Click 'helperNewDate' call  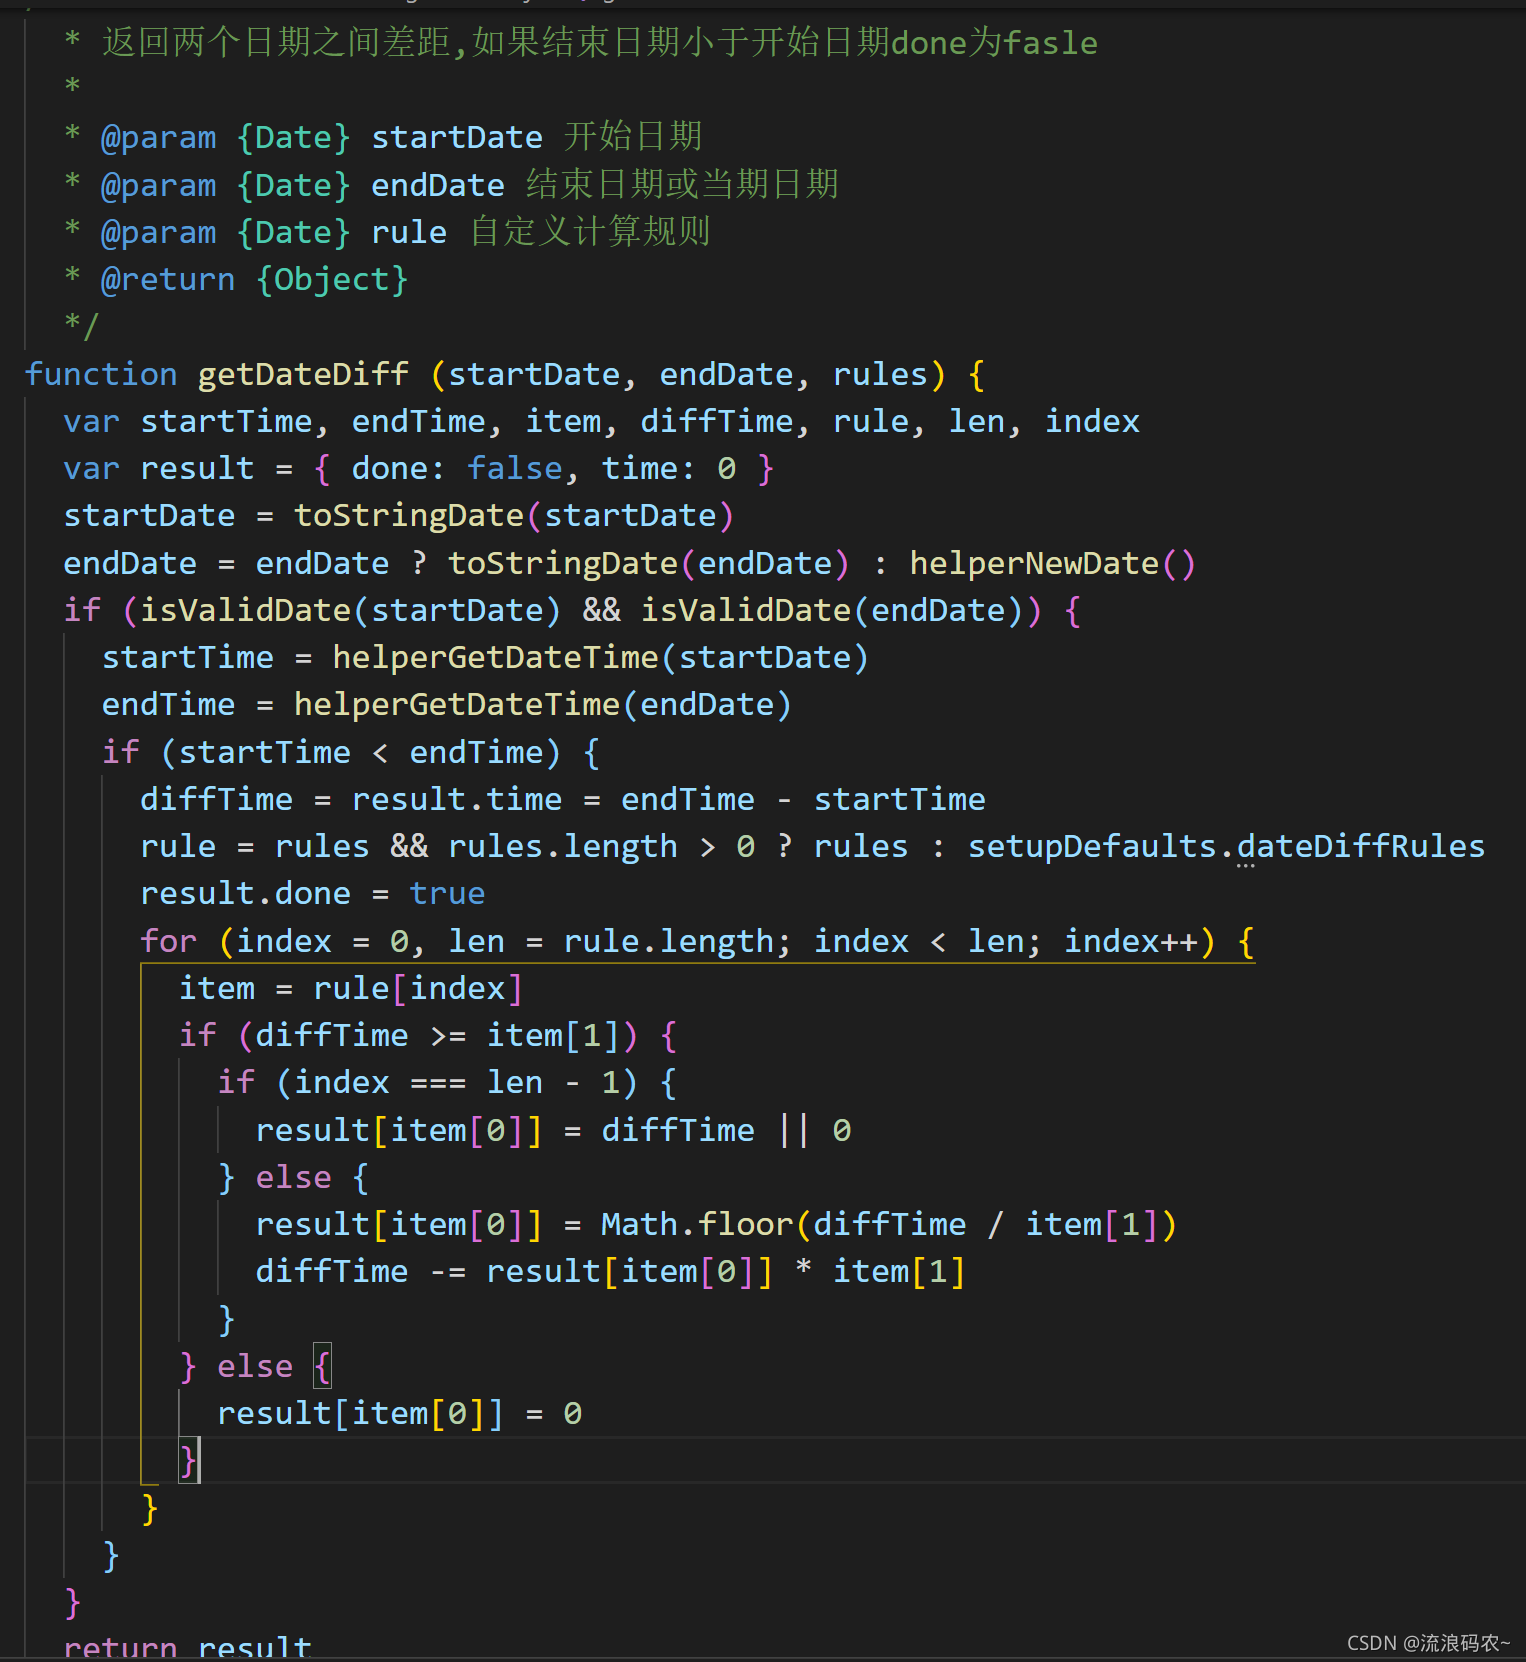[x=1034, y=564]
